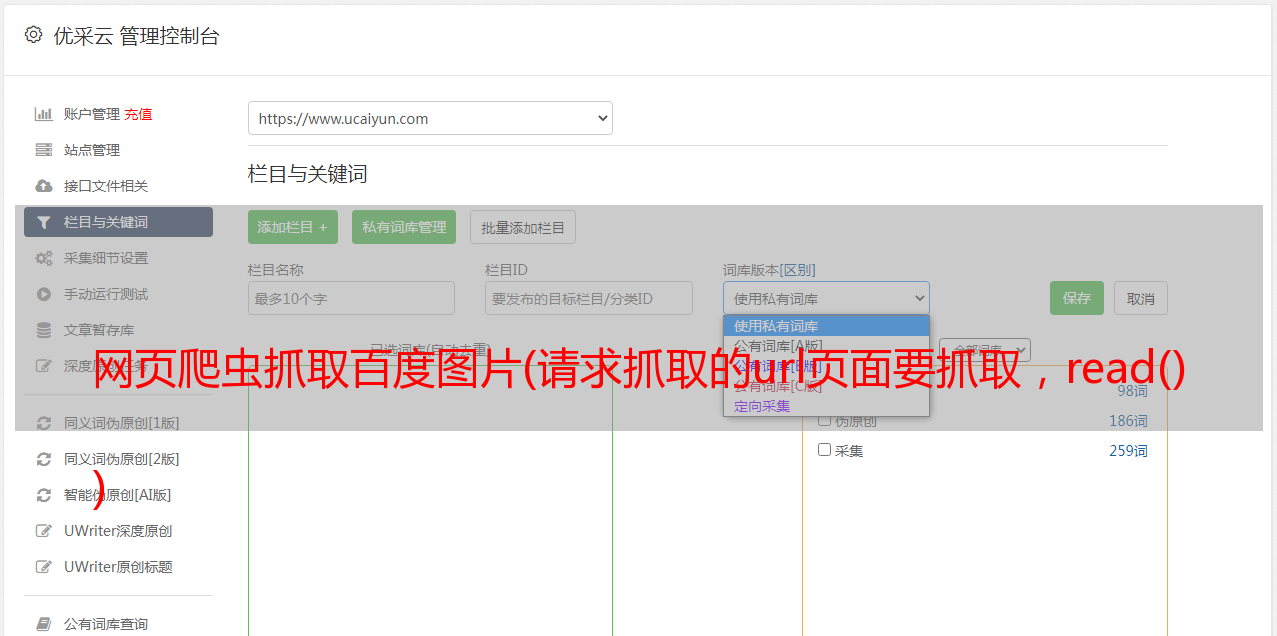Click the edit icon for UWriter原创标题
This screenshot has height=636, width=1277.
(x=43, y=567)
